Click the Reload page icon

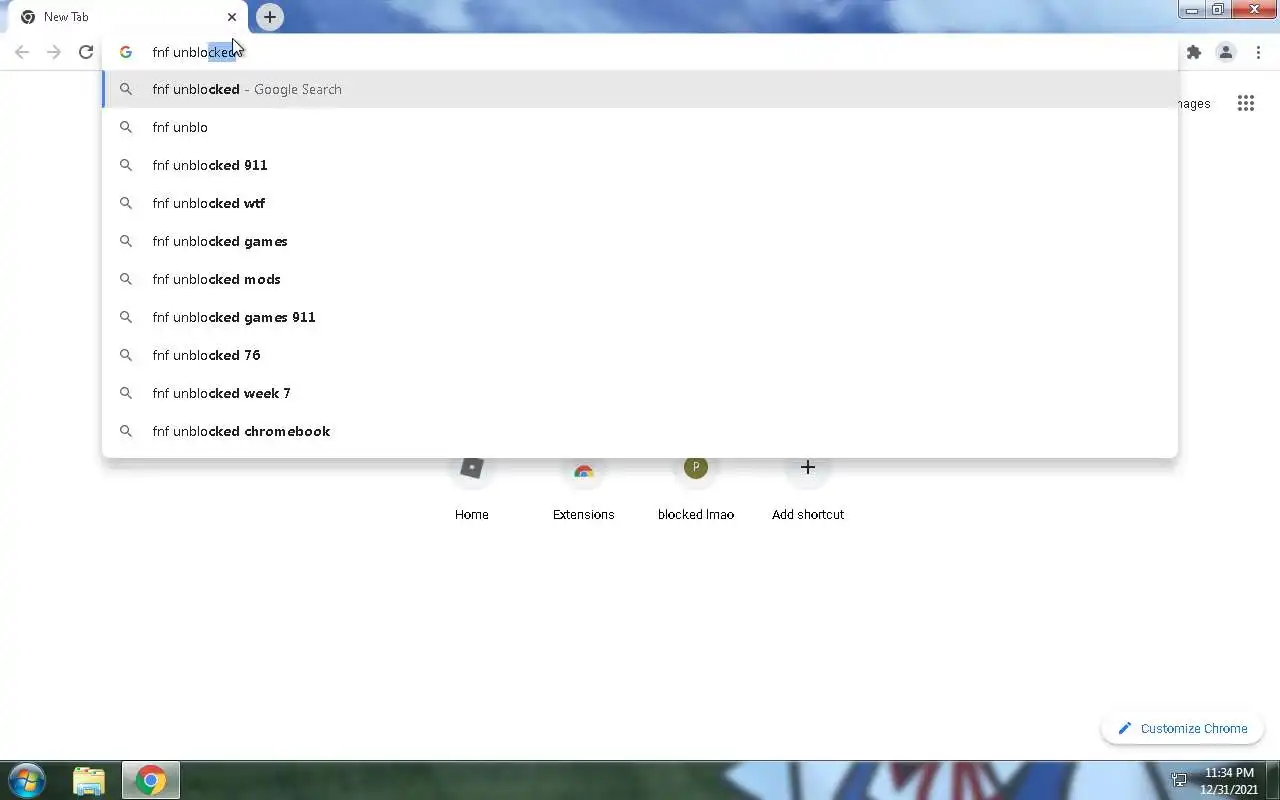(x=86, y=52)
